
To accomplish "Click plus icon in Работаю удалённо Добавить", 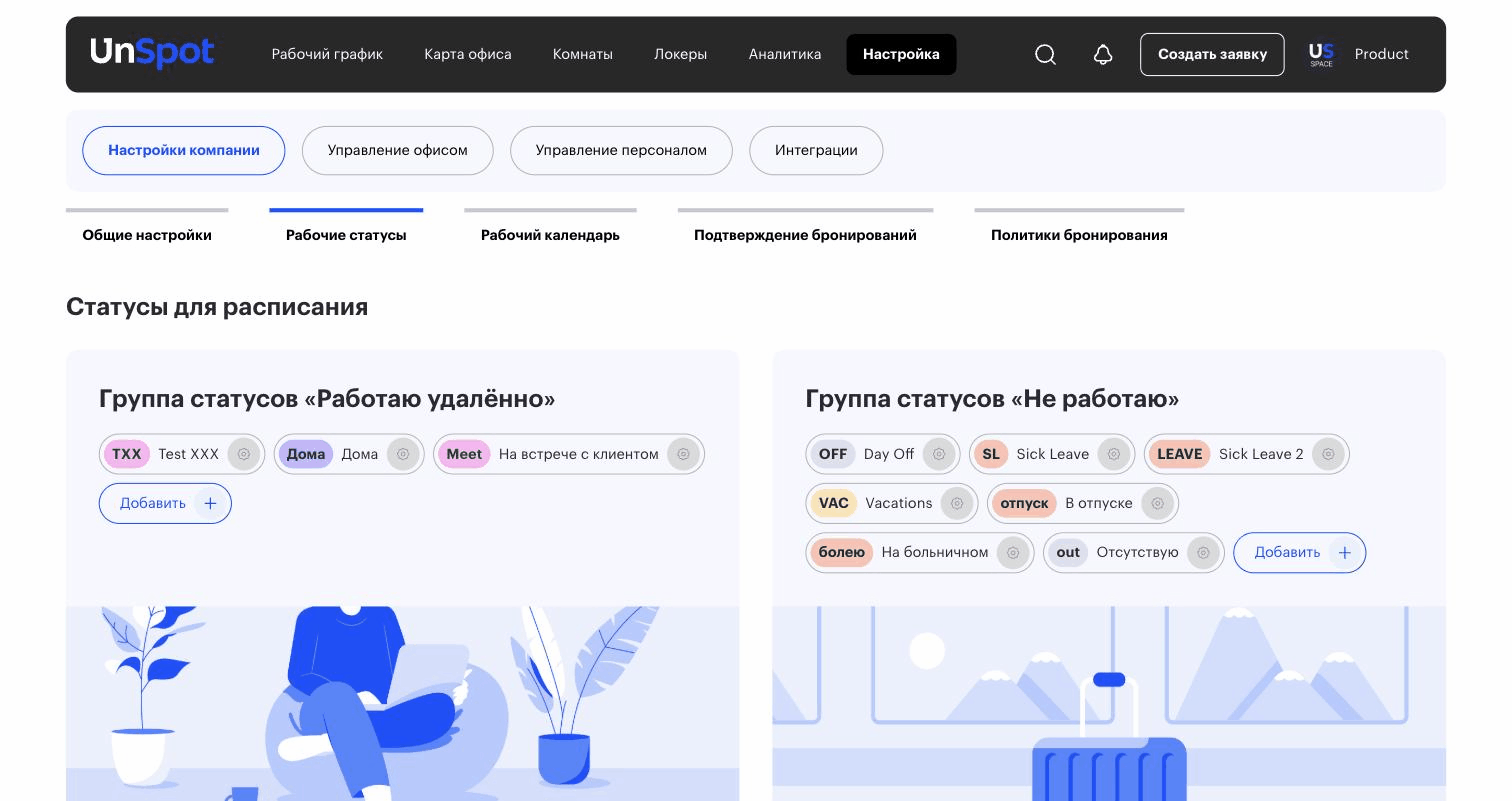I will point(210,503).
